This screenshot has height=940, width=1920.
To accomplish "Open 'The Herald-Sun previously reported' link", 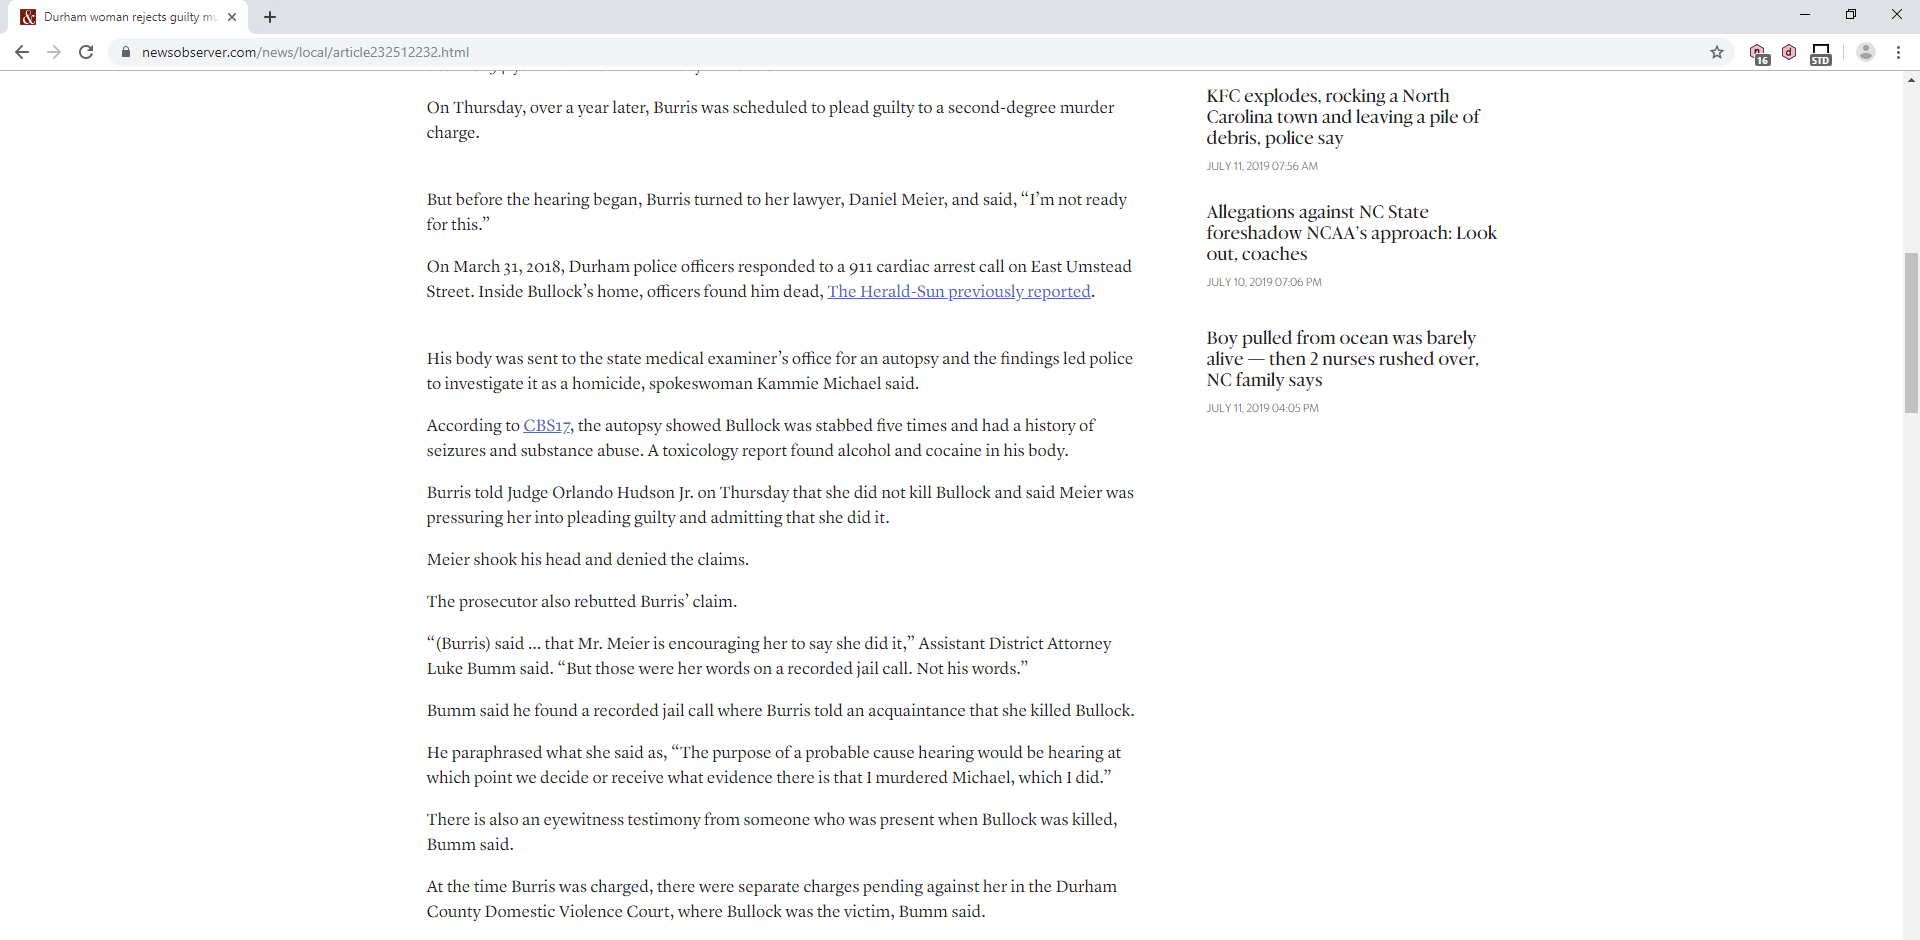I will 958,291.
